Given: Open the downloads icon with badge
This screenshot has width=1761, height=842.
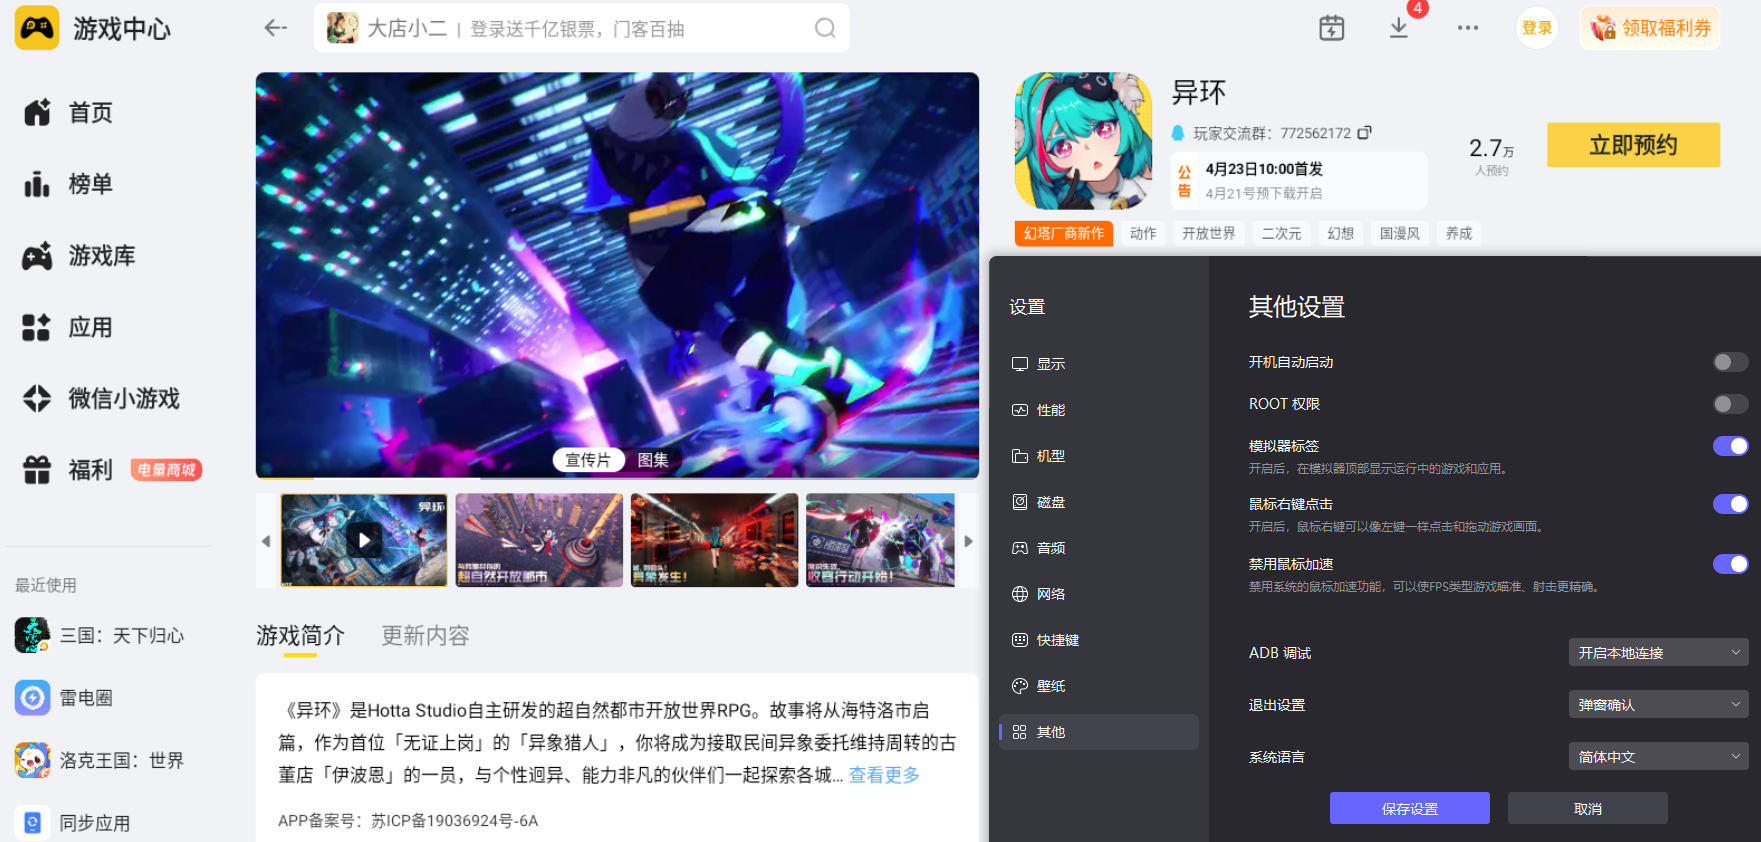Looking at the screenshot, I should pos(1399,28).
